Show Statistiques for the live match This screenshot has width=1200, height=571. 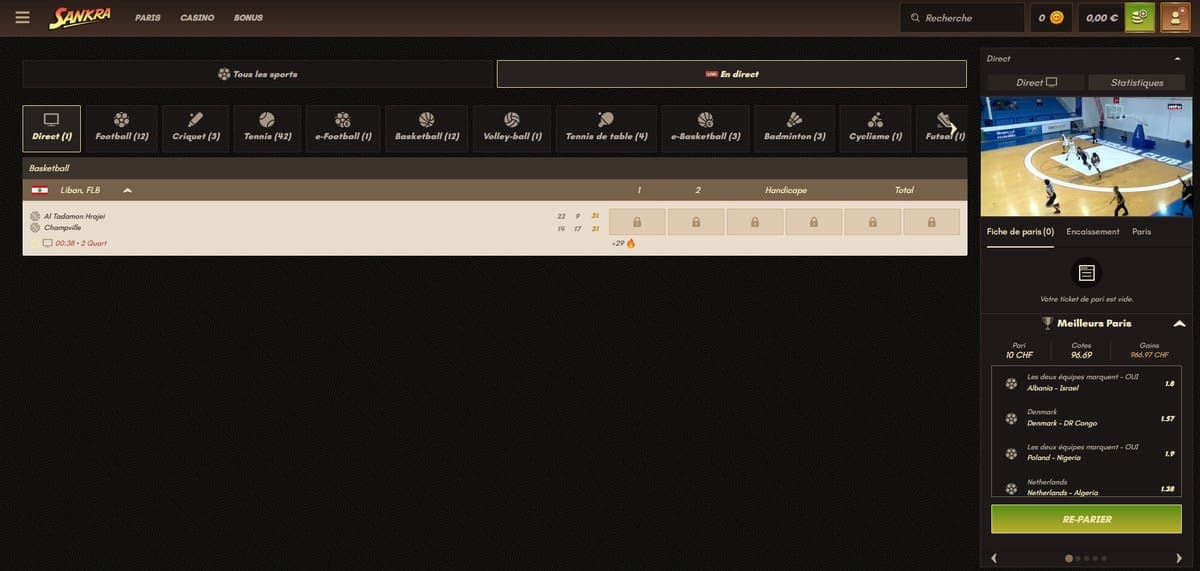coord(1137,82)
